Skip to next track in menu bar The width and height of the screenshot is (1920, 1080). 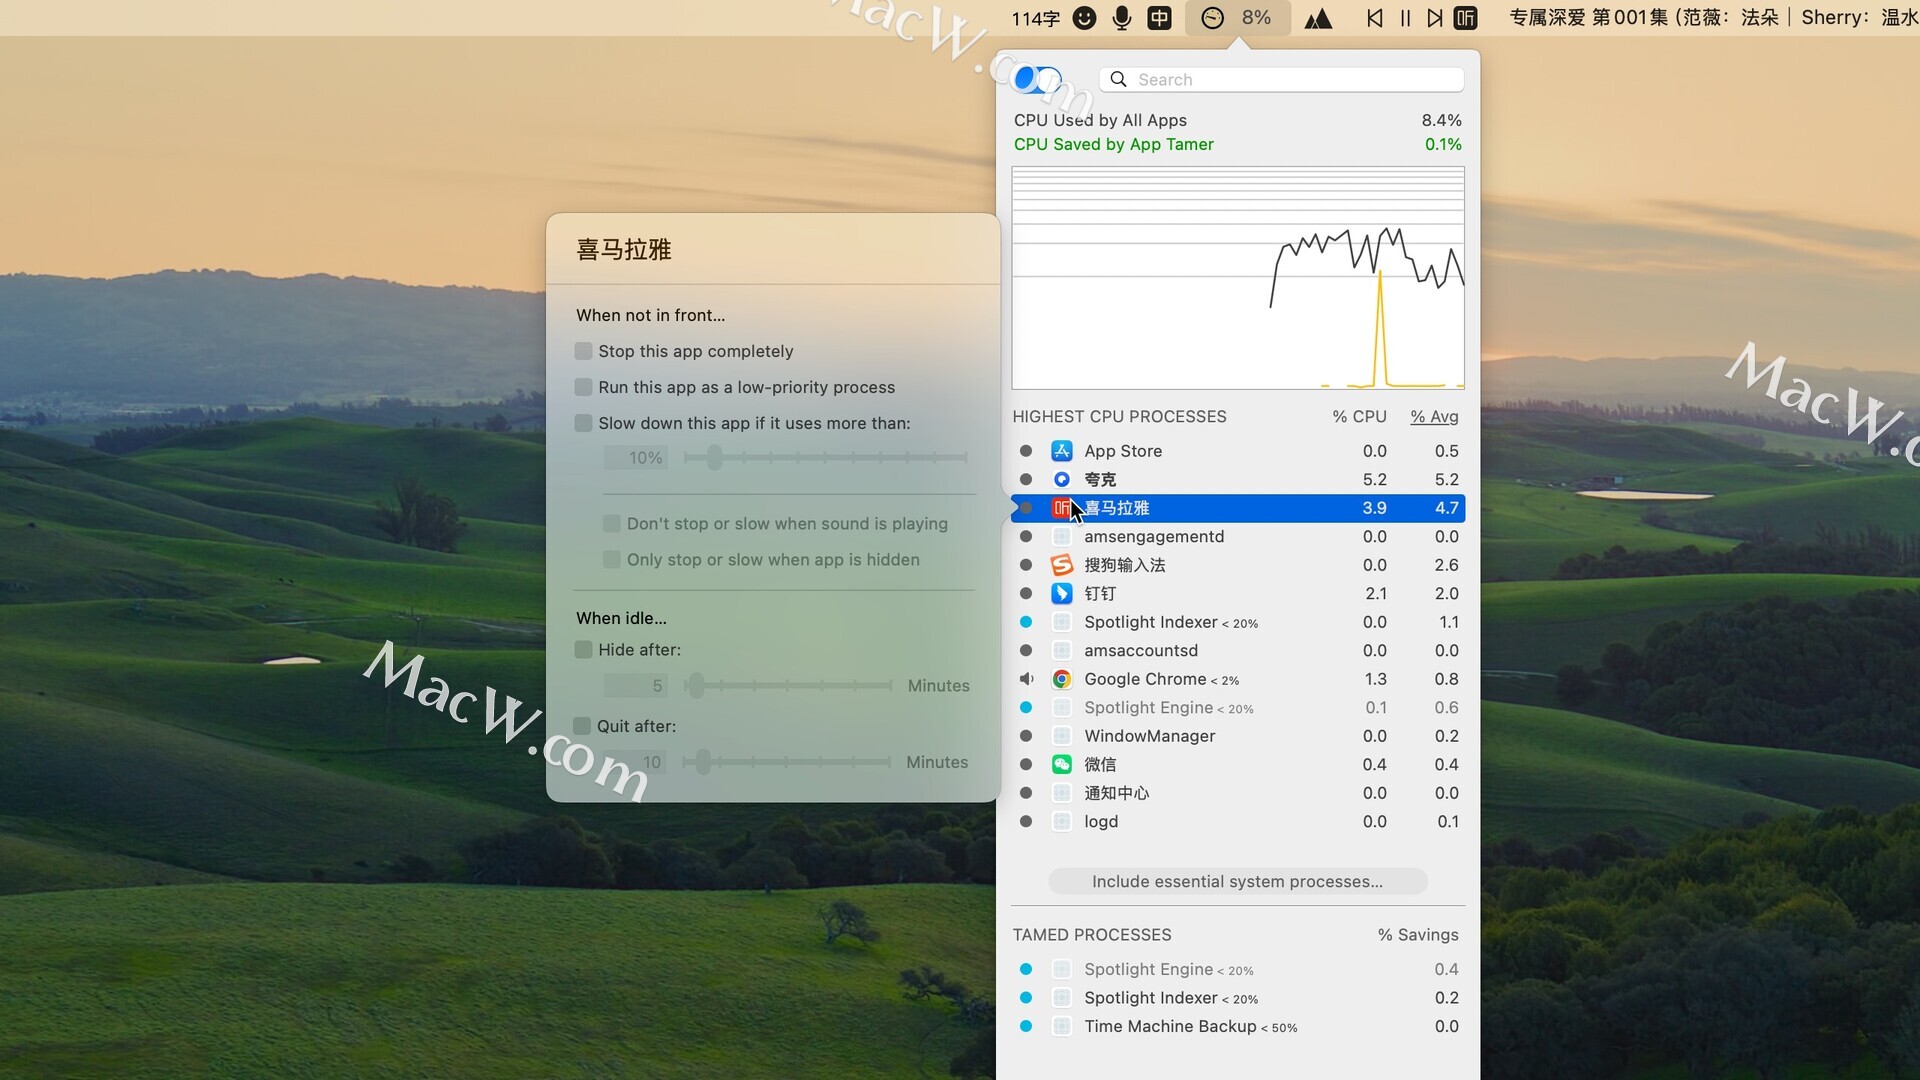[x=1435, y=18]
